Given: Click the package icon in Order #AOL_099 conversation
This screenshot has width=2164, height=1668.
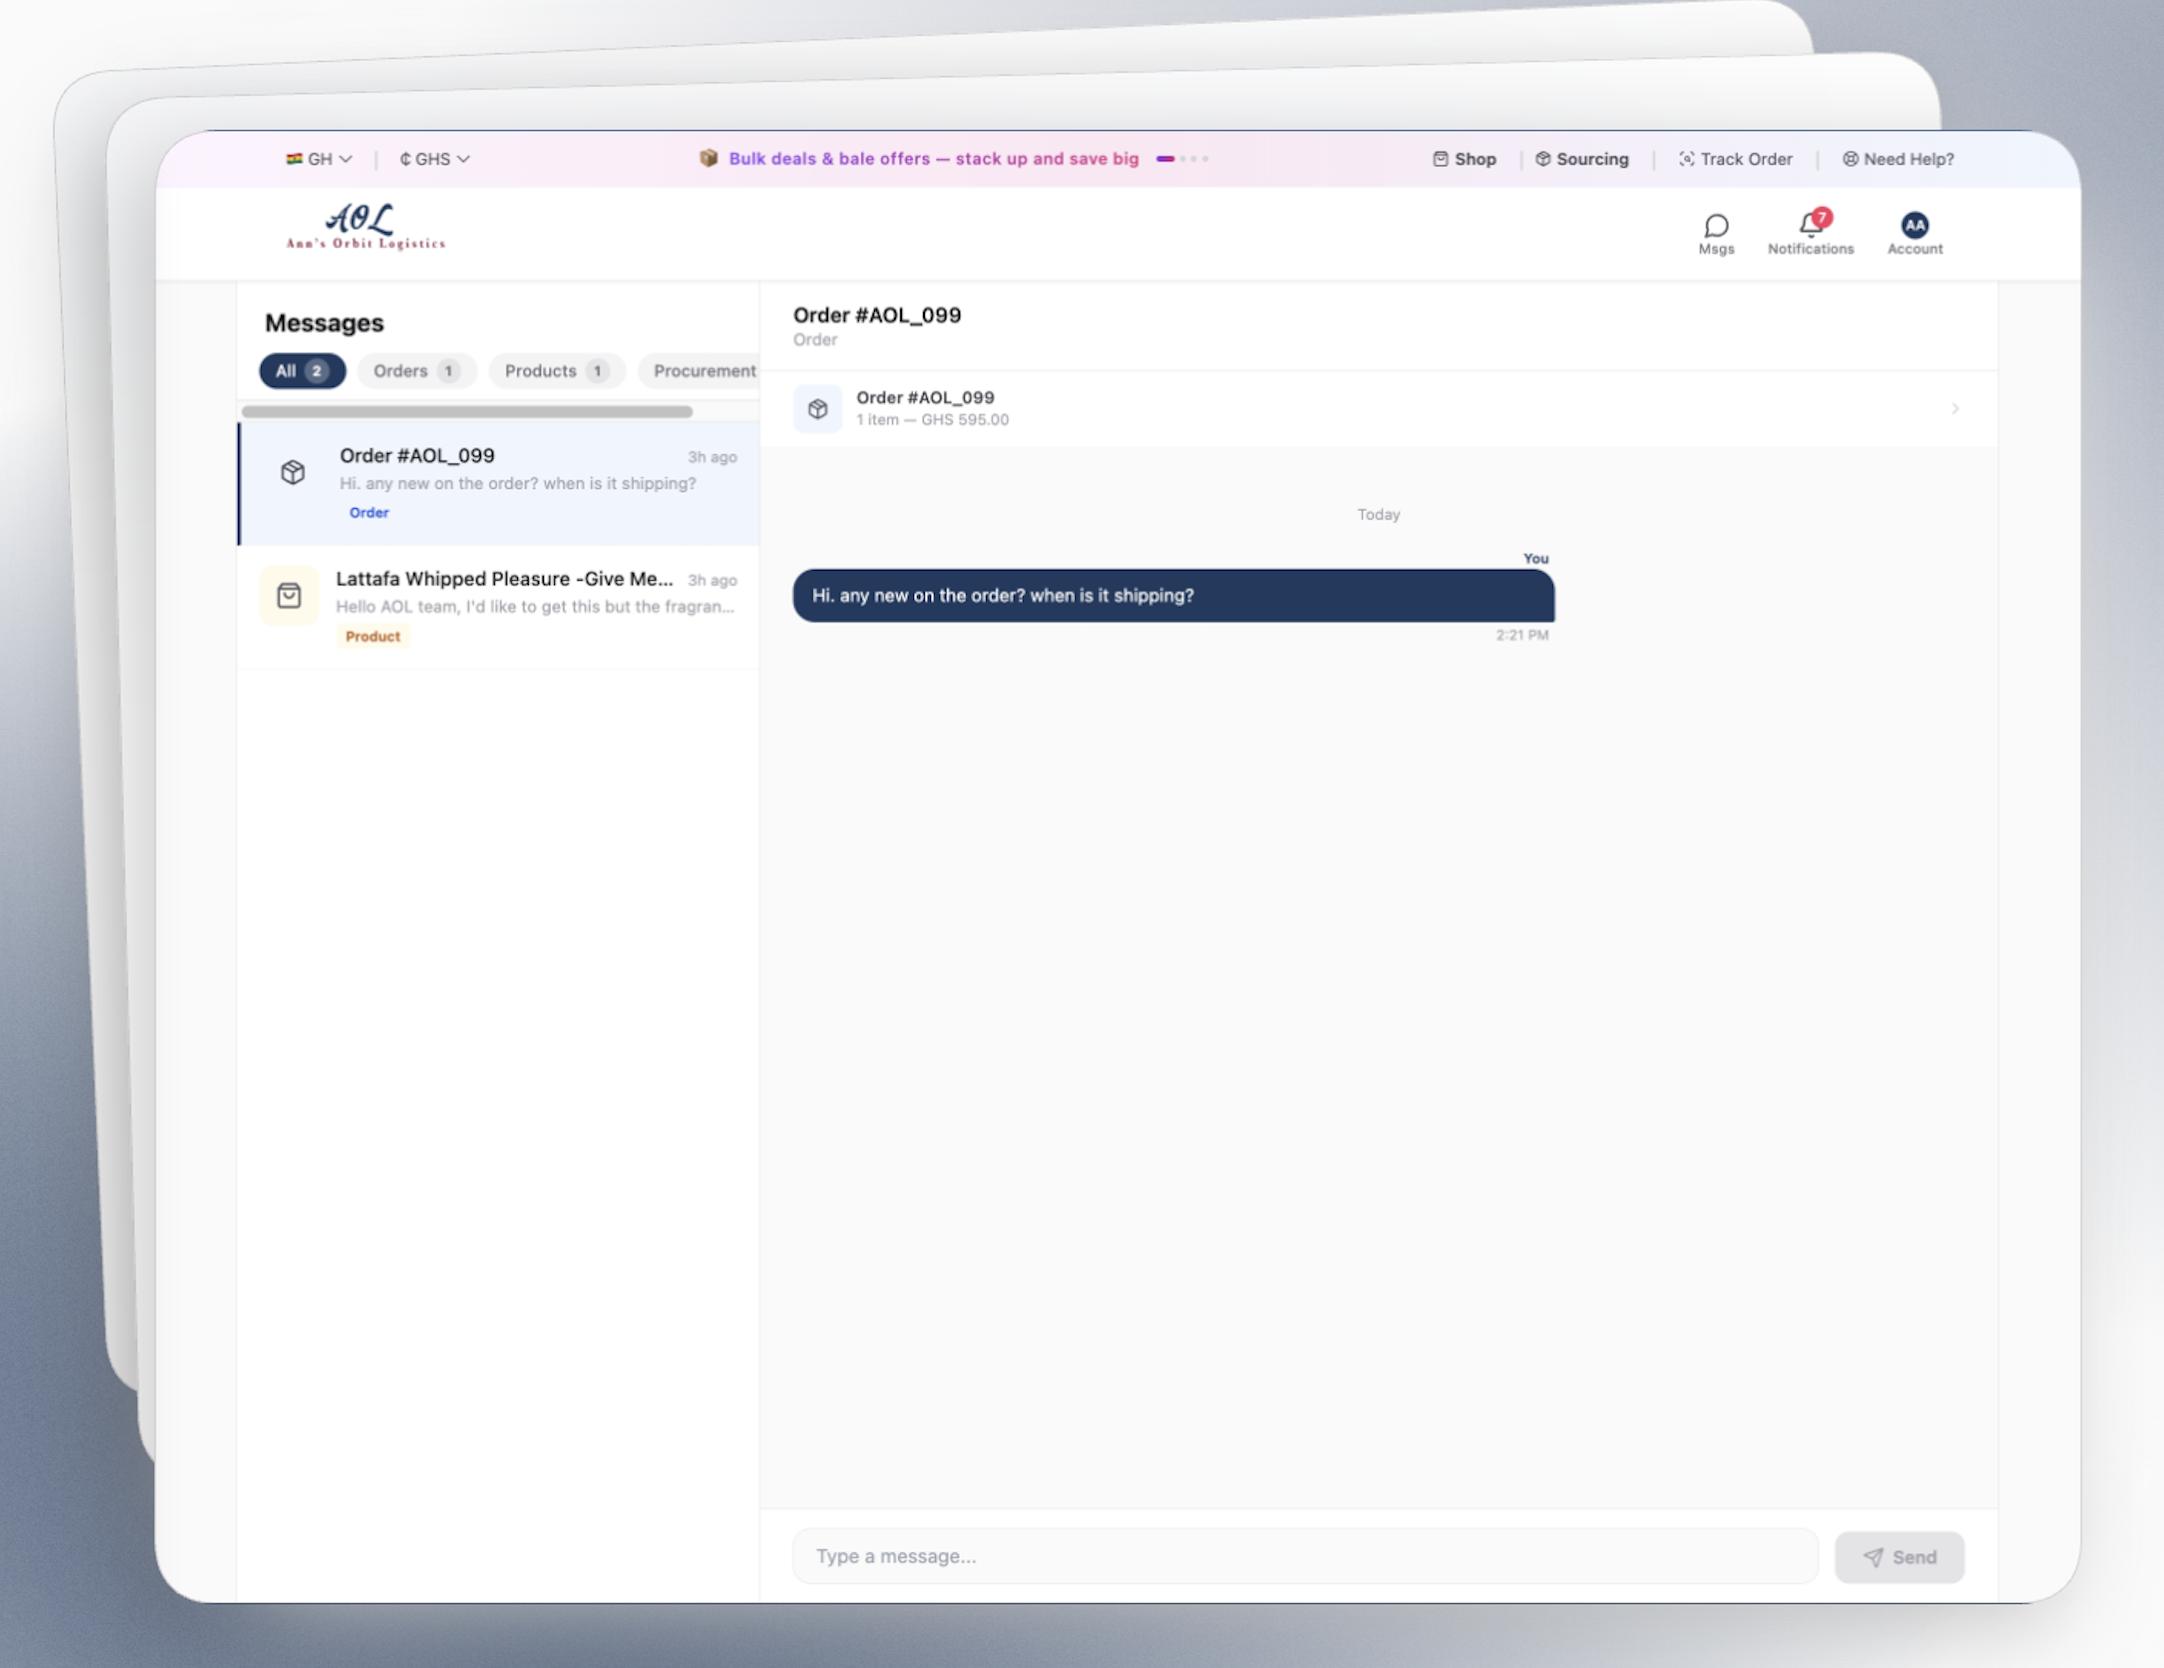Looking at the screenshot, I should (x=293, y=472).
